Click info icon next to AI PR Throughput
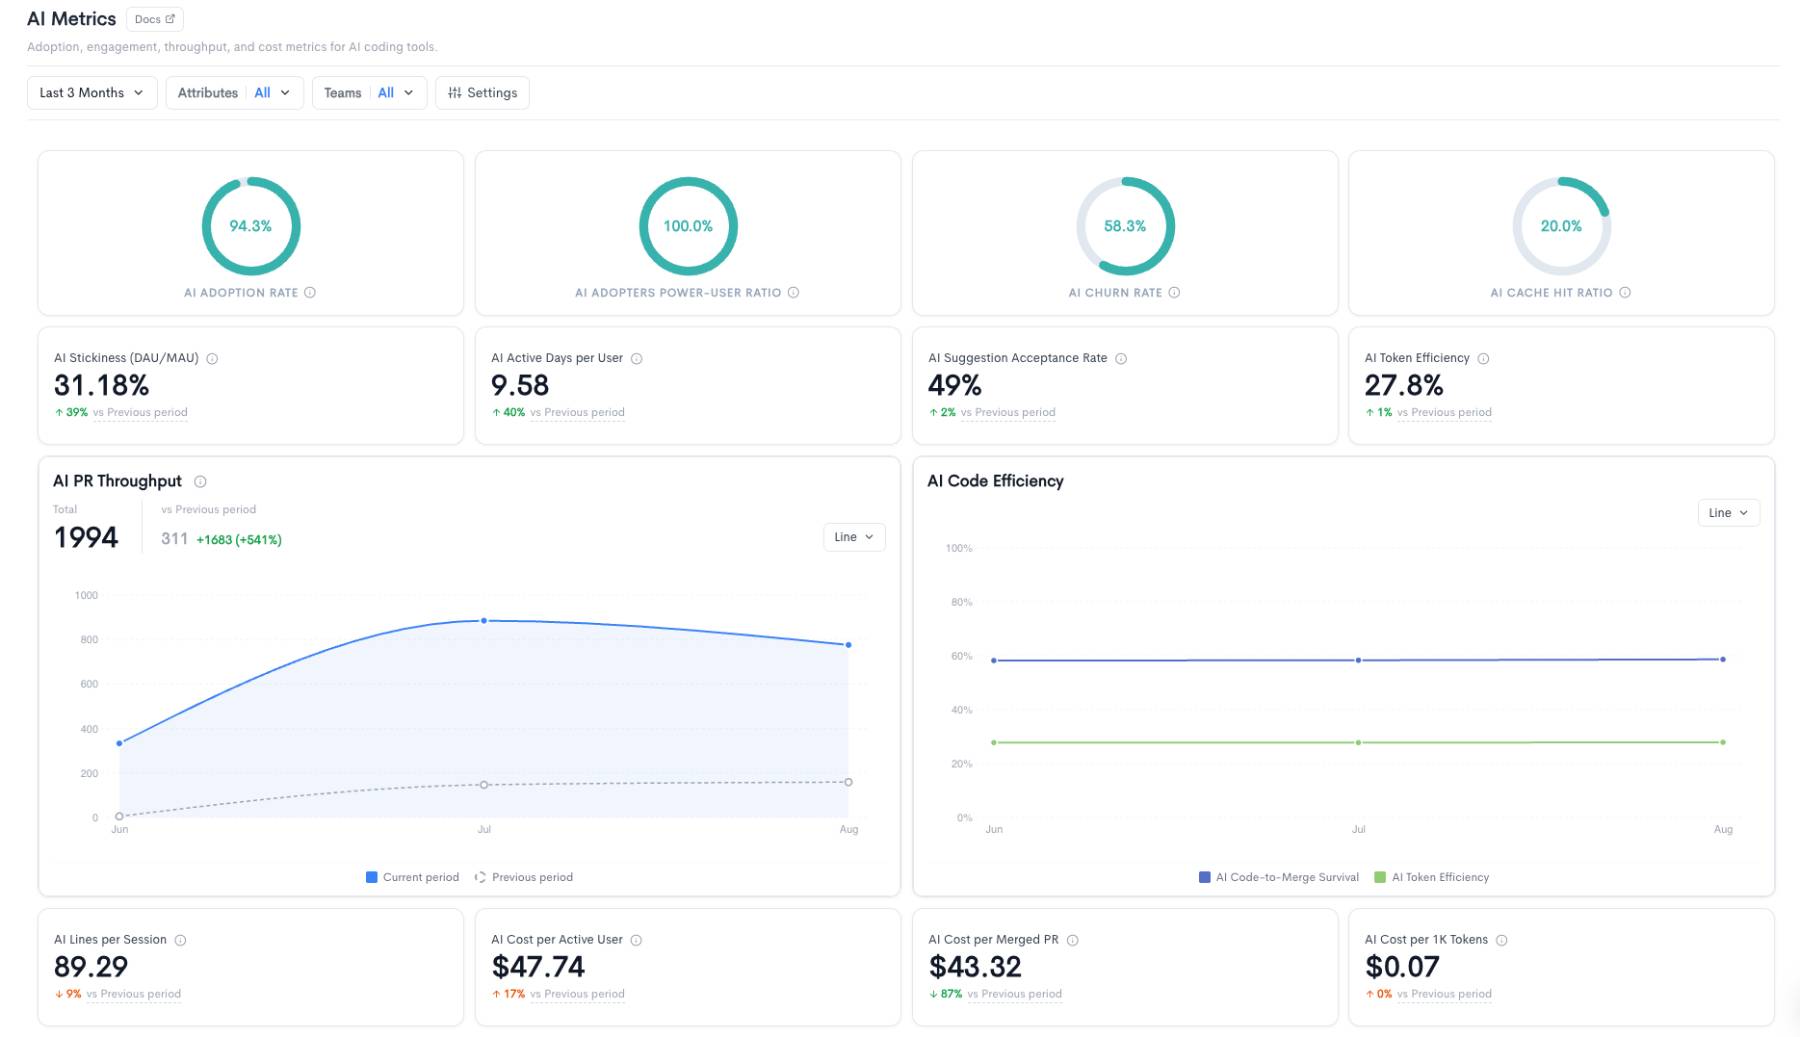1800x1037 pixels. point(200,482)
